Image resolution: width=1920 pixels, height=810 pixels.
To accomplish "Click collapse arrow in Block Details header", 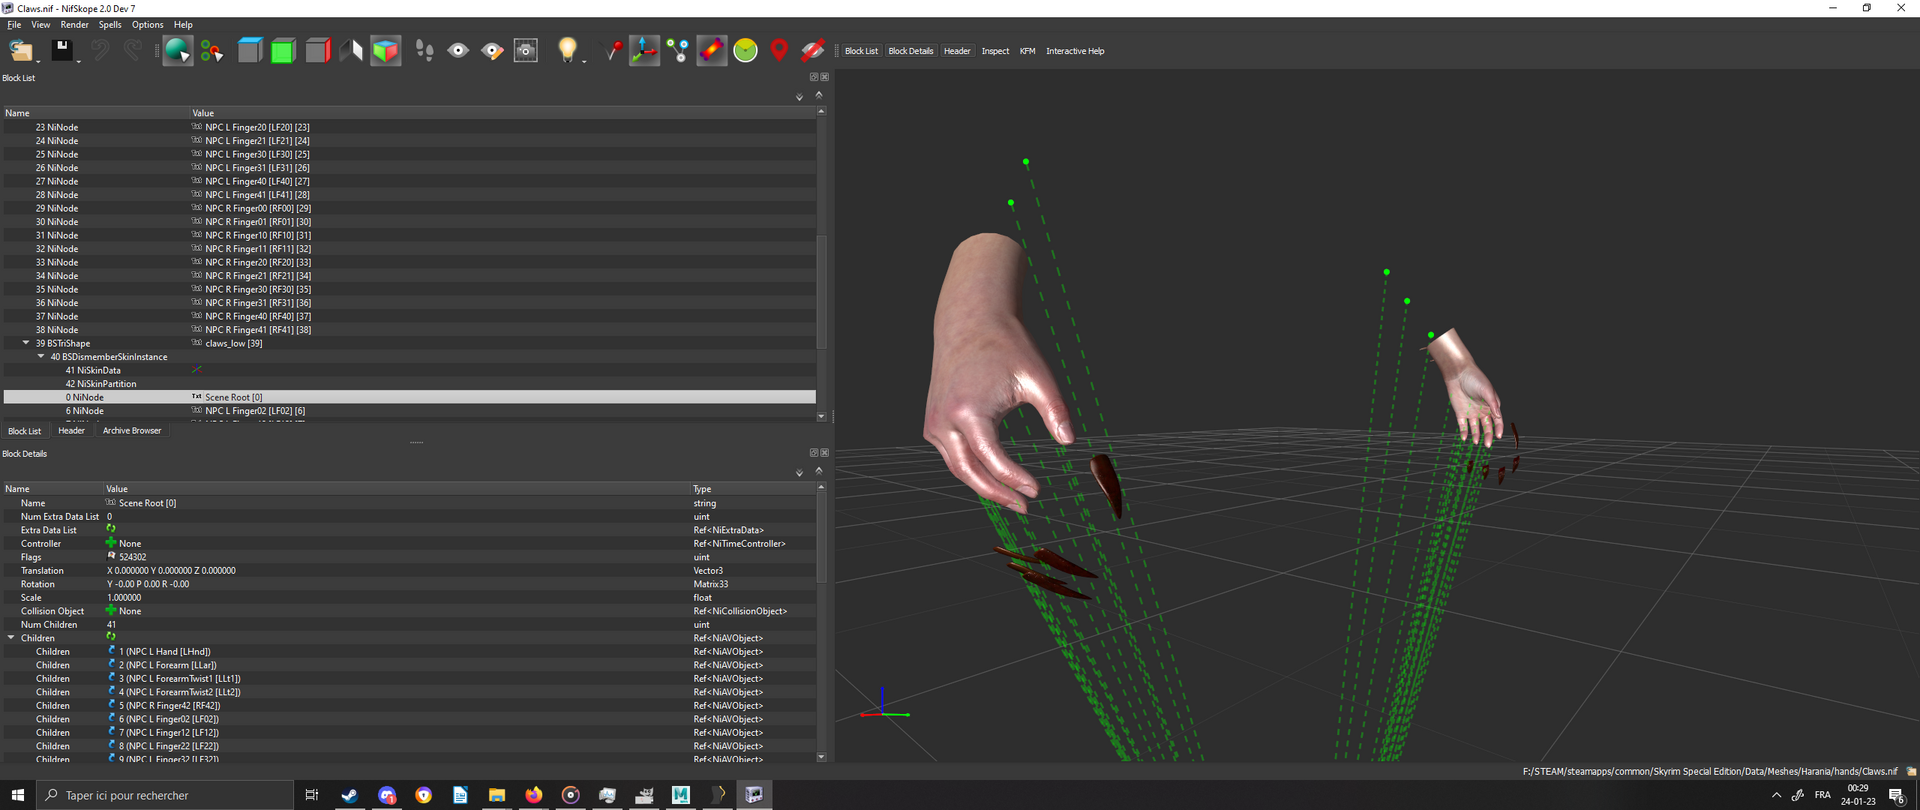I will 819,470.
